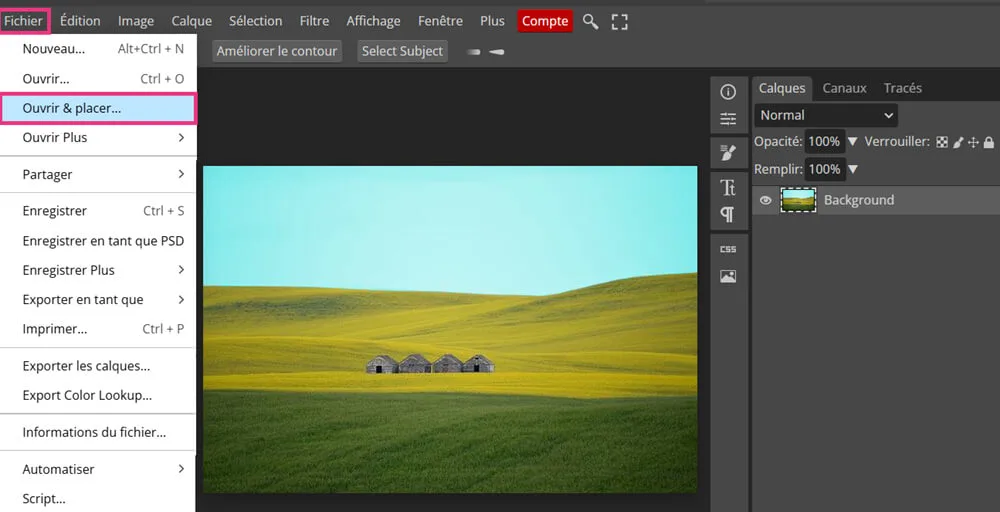Open the Normal blend mode dropdown
Image resolution: width=1000 pixels, height=512 pixels.
826,115
